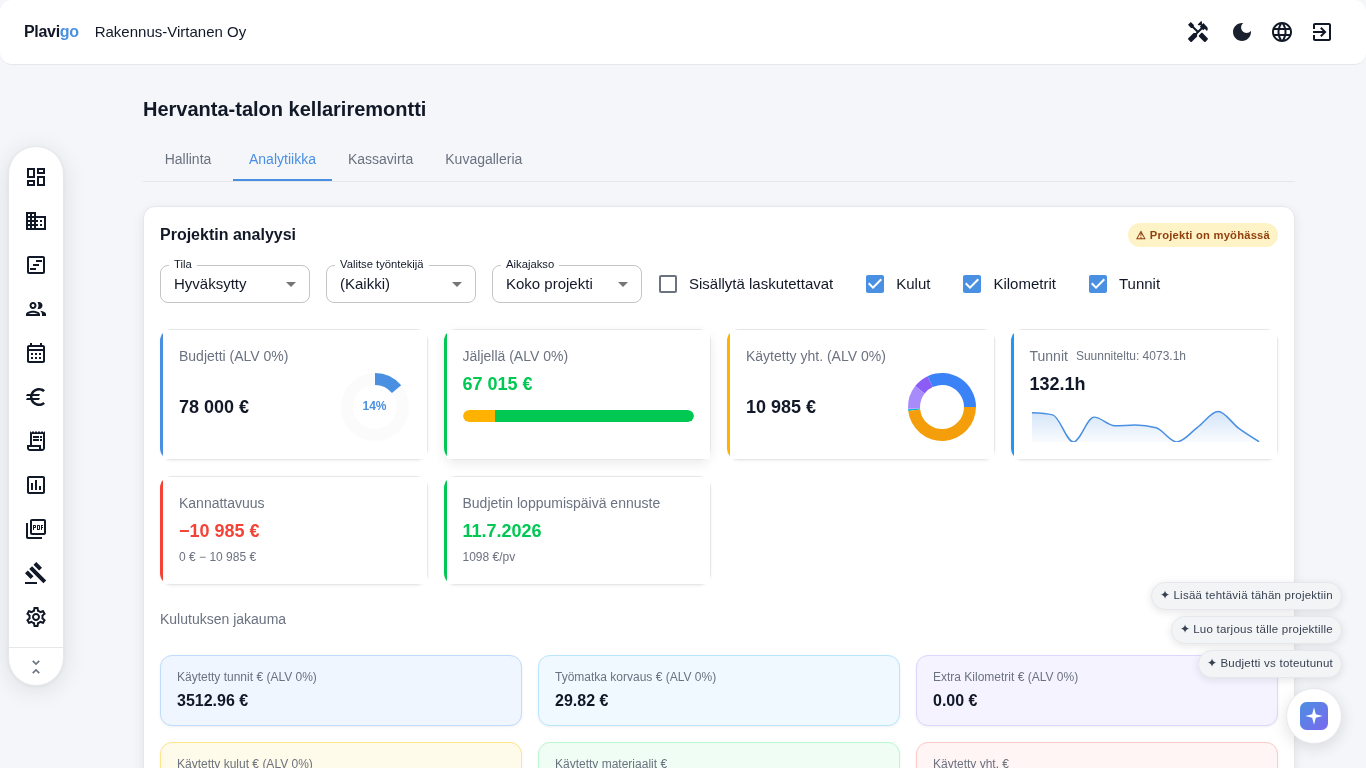Select the Analytiikka tab
Image resolution: width=1366 pixels, height=768 pixels.
[282, 159]
